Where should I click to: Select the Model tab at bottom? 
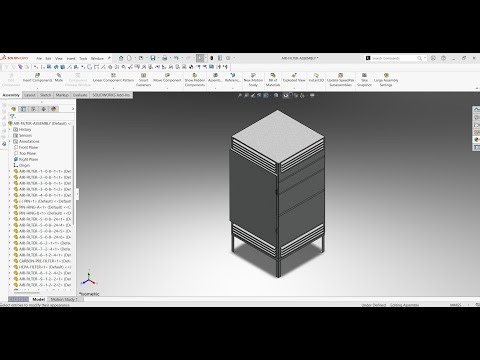pyautogui.click(x=38, y=299)
